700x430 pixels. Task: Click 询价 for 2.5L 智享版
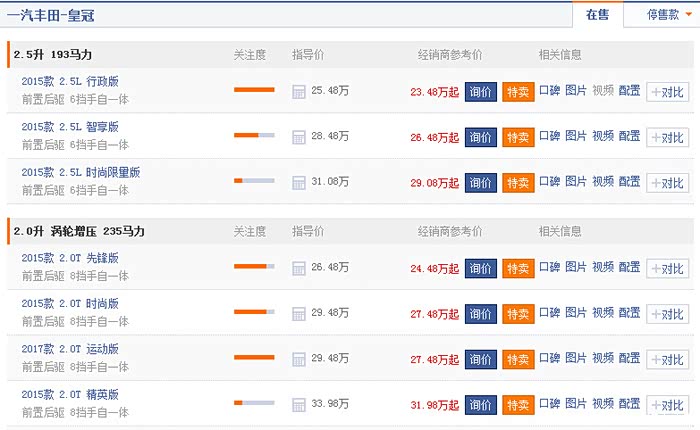click(481, 138)
